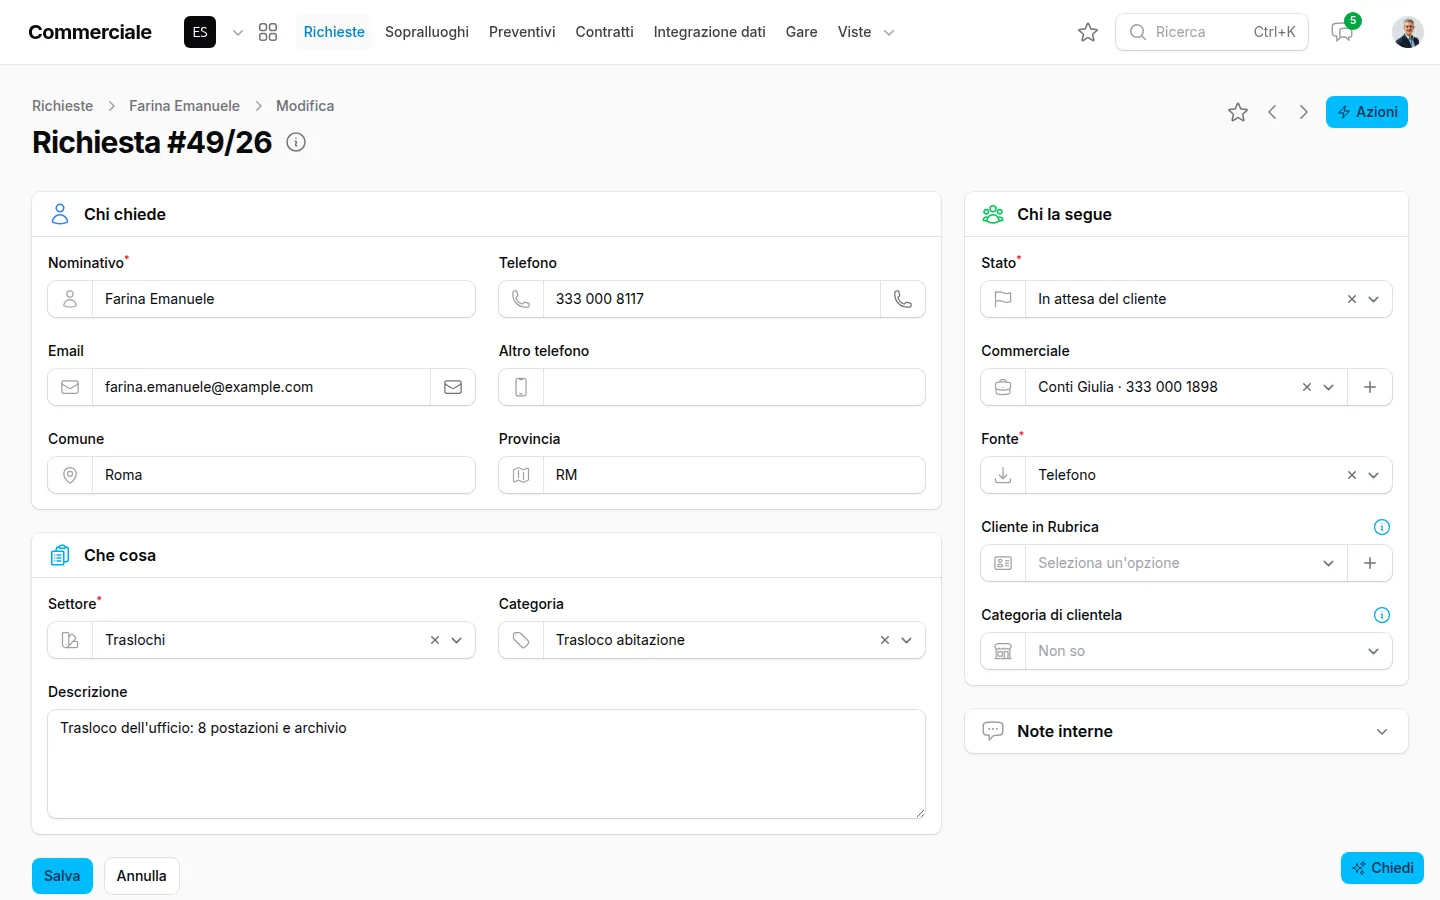The width and height of the screenshot is (1440, 900).
Task: Open the Azioni button
Action: point(1367,112)
